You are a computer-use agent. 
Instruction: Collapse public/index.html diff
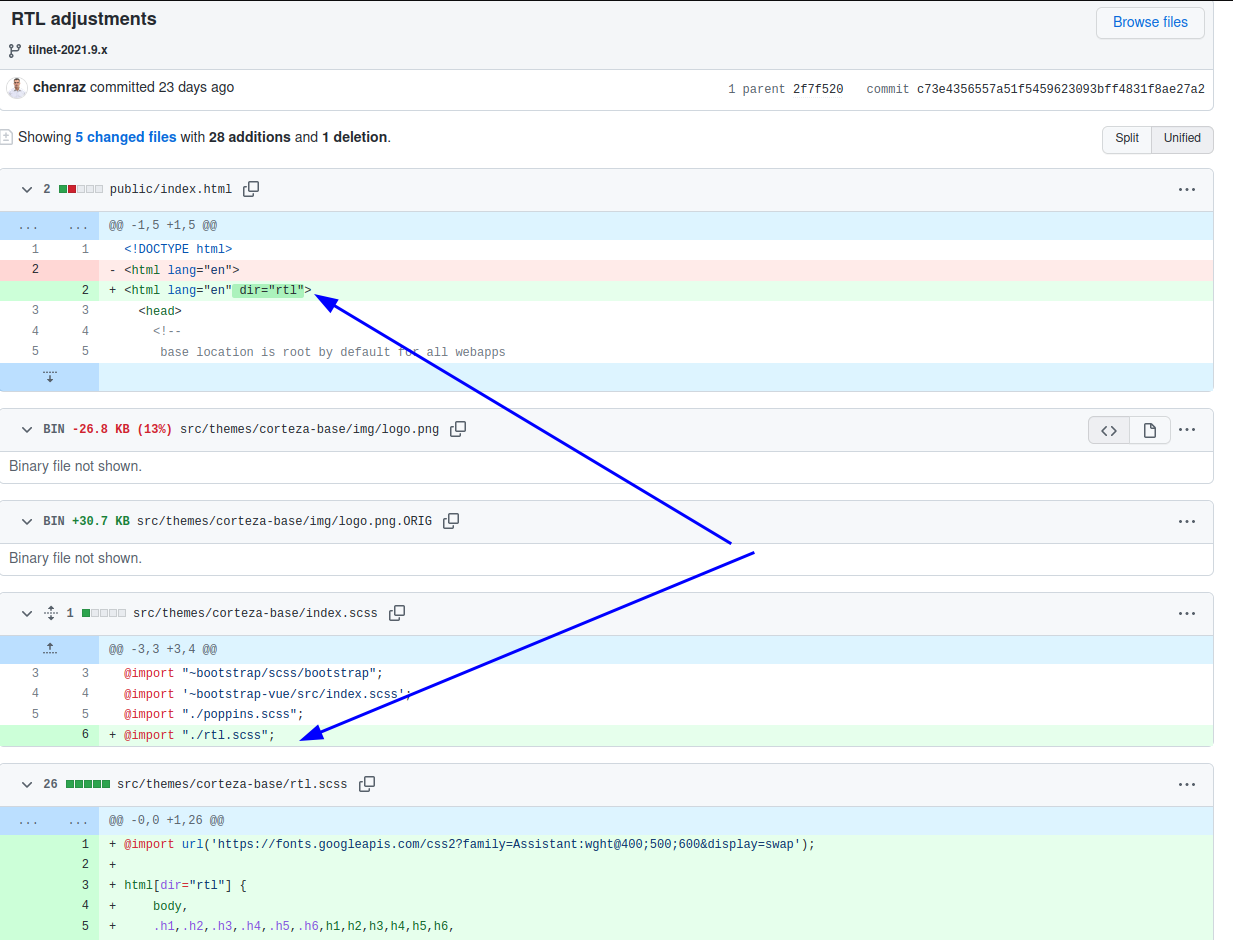pyautogui.click(x=27, y=189)
